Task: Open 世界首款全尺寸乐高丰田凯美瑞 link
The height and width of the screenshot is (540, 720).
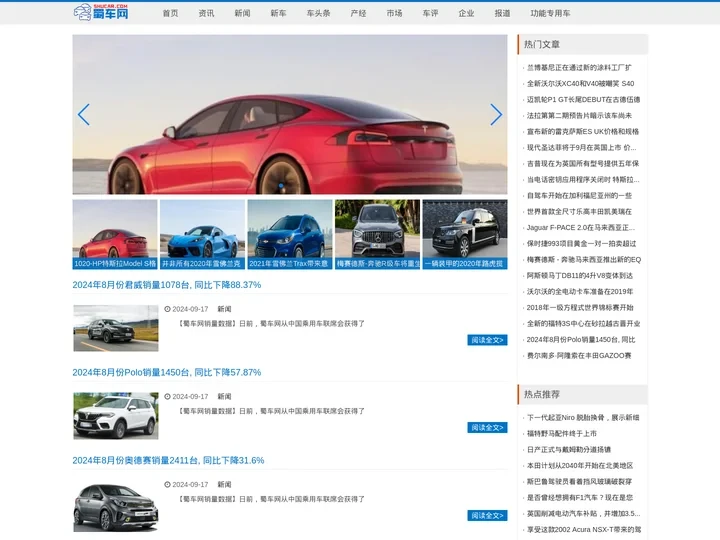Action: (x=579, y=212)
